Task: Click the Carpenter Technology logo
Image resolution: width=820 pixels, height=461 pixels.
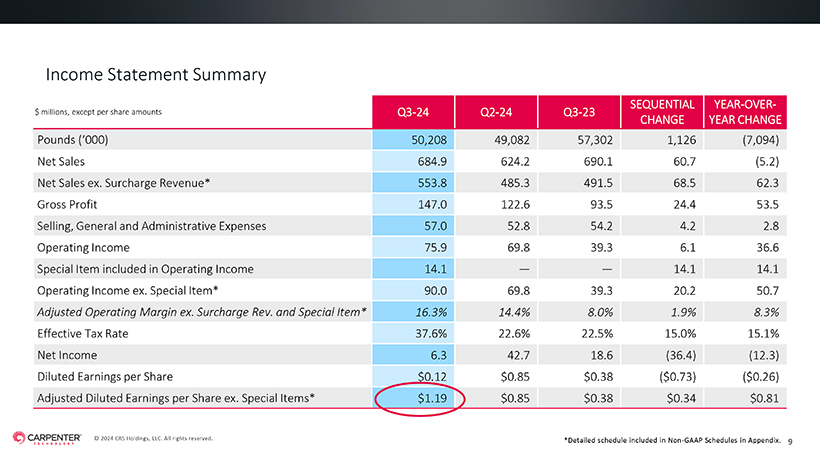Action: click(x=47, y=438)
